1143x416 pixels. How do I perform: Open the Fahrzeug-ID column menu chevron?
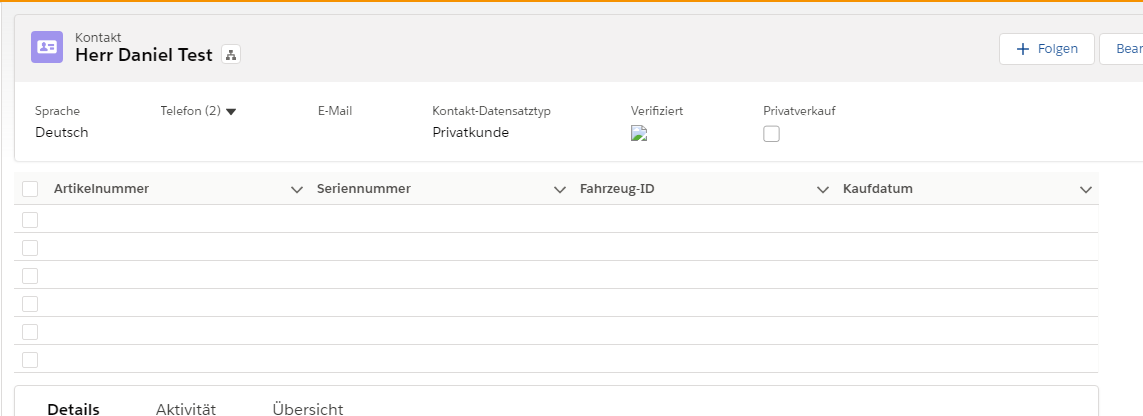coord(822,189)
